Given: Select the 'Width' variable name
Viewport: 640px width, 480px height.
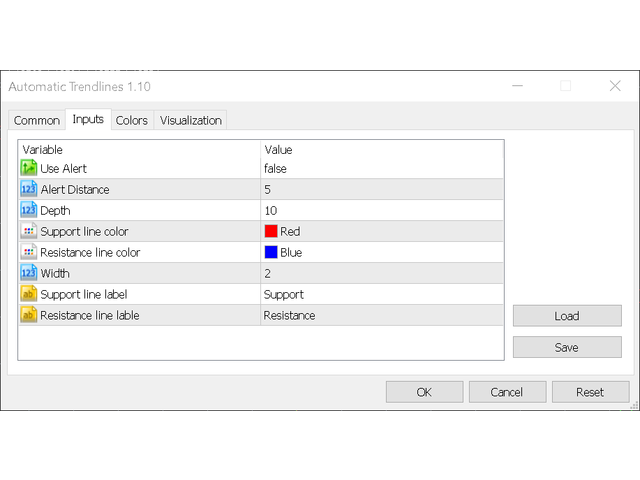Looking at the screenshot, I should tap(55, 273).
